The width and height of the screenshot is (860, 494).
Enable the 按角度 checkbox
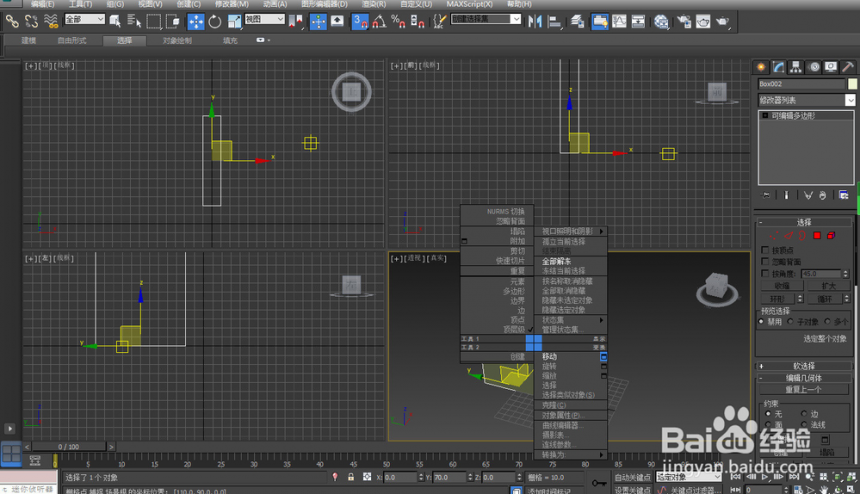(x=765, y=273)
